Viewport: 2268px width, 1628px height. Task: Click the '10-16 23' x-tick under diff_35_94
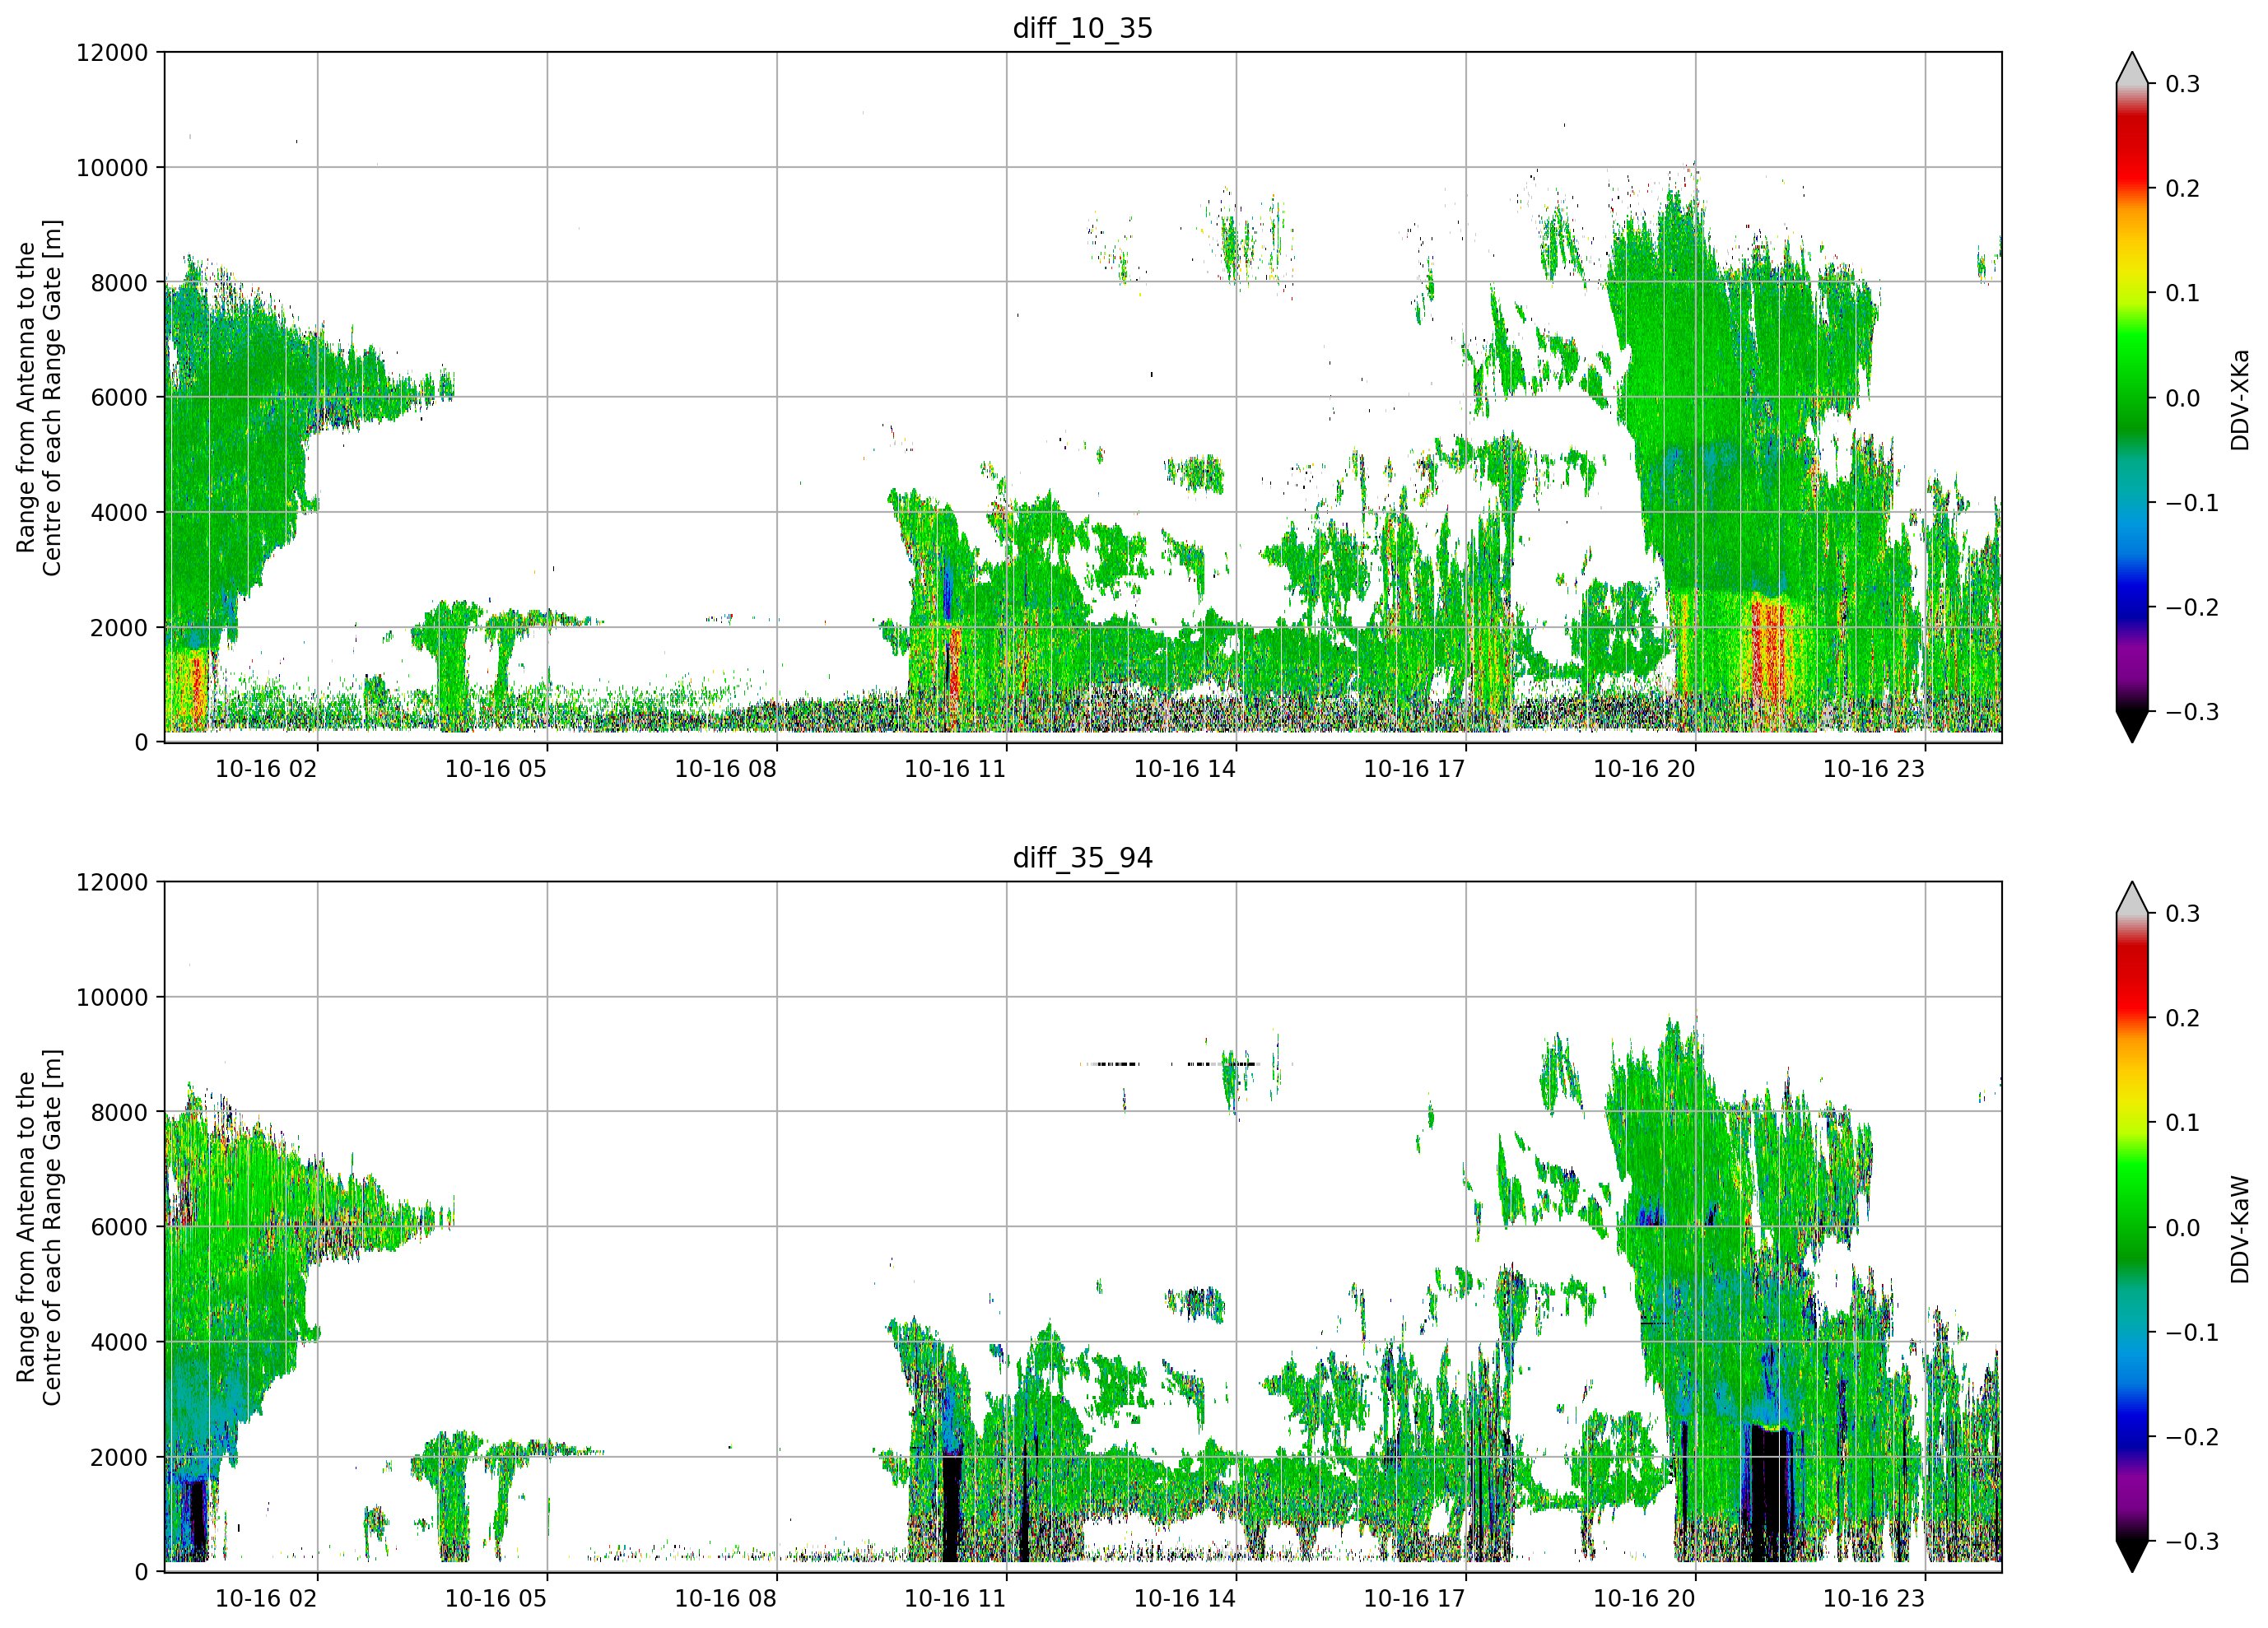point(1874,1598)
